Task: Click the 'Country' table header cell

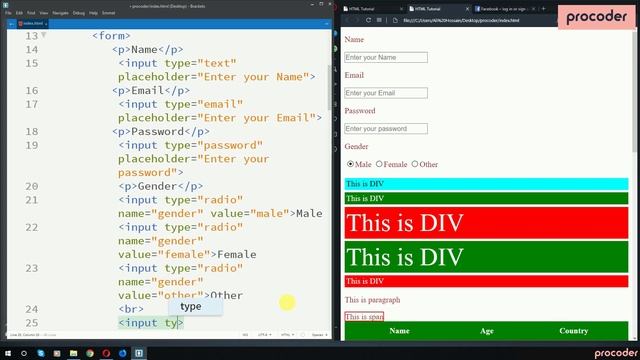Action: 573,331
